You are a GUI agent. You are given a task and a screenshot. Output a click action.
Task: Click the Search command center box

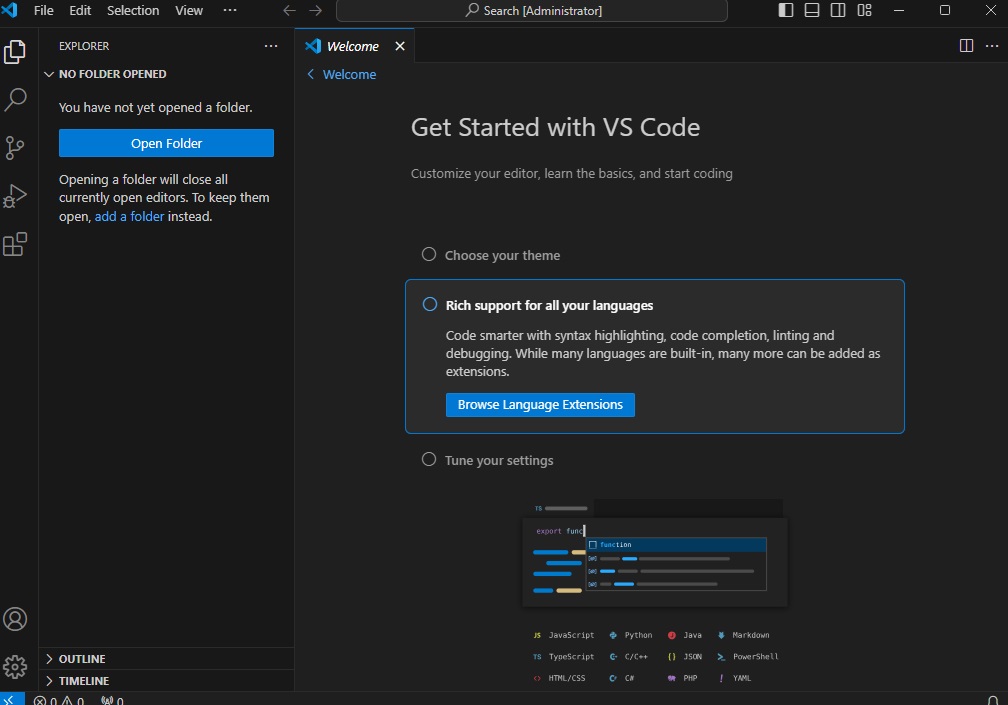(x=532, y=11)
